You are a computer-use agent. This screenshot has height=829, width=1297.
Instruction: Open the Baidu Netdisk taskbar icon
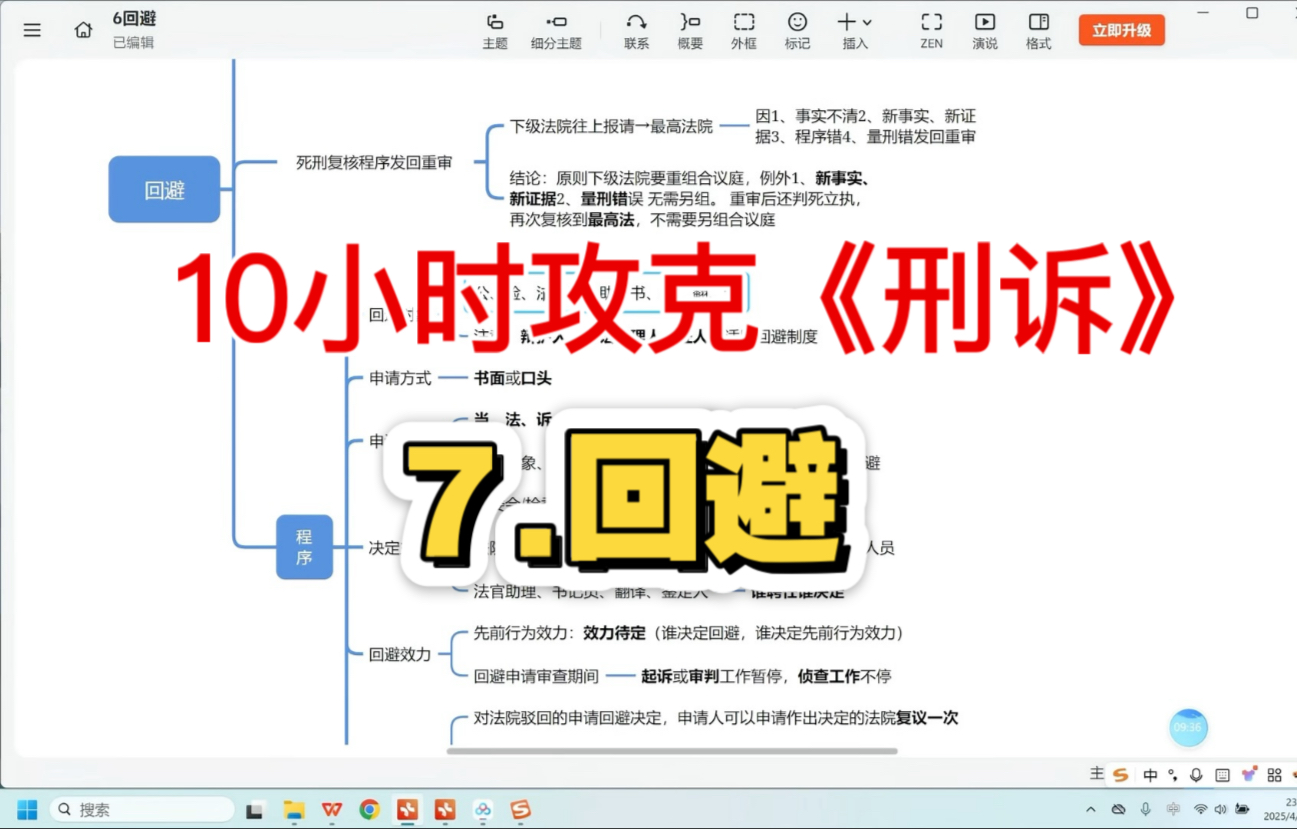(483, 809)
